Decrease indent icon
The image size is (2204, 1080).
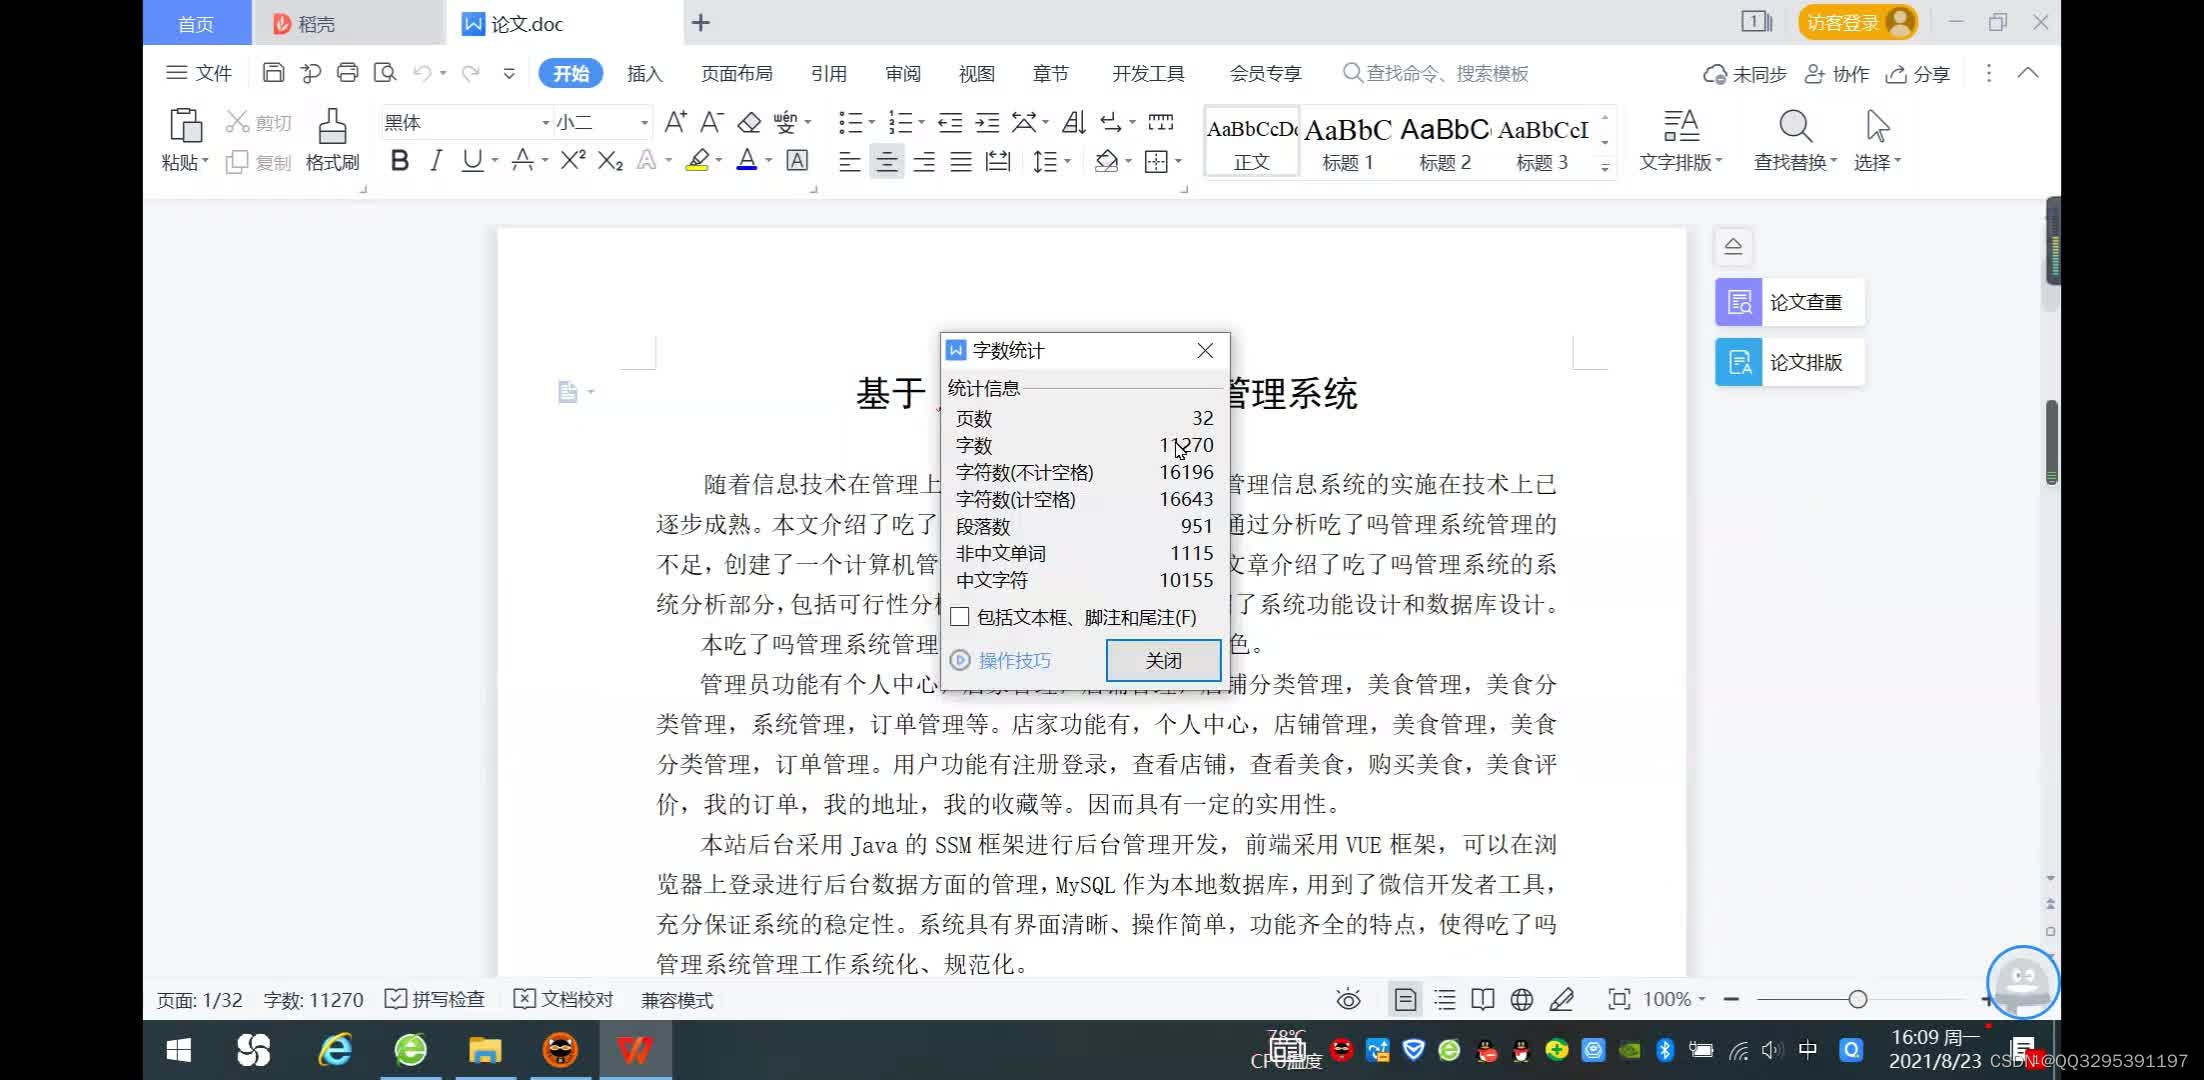click(x=950, y=122)
